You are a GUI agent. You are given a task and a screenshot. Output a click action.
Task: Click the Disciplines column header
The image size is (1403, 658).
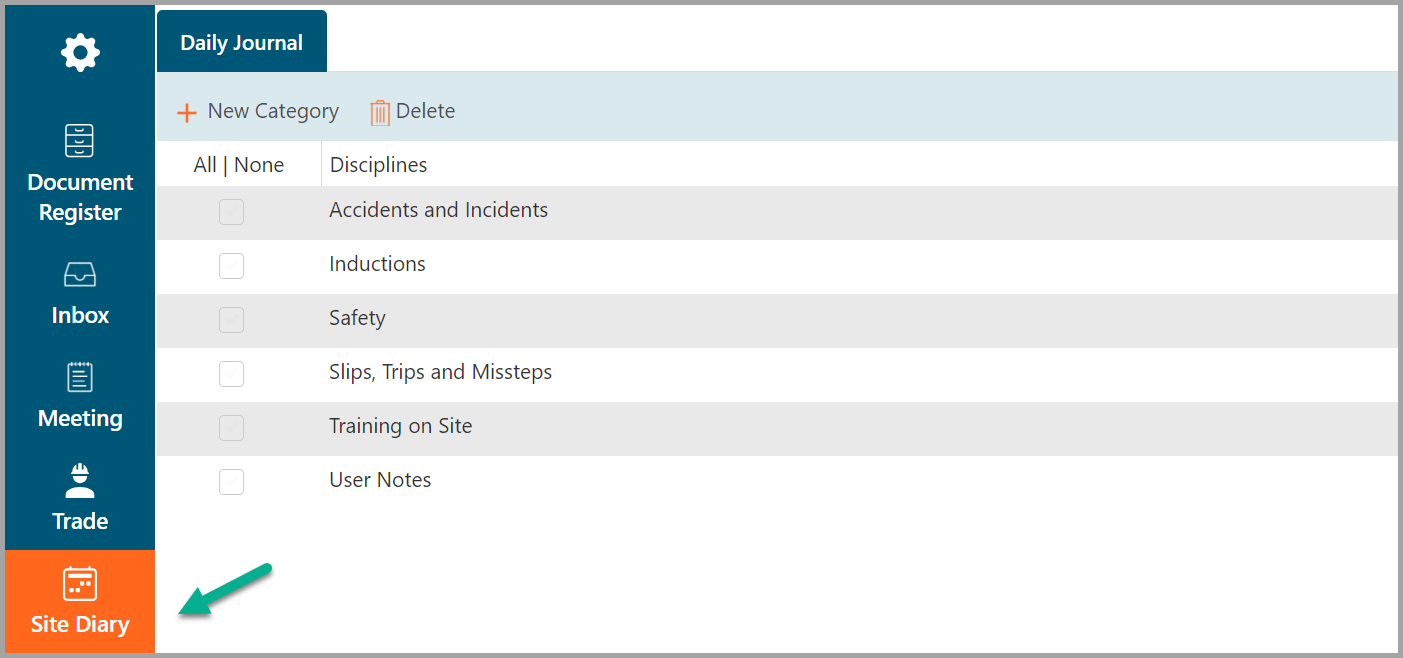pyautogui.click(x=379, y=165)
